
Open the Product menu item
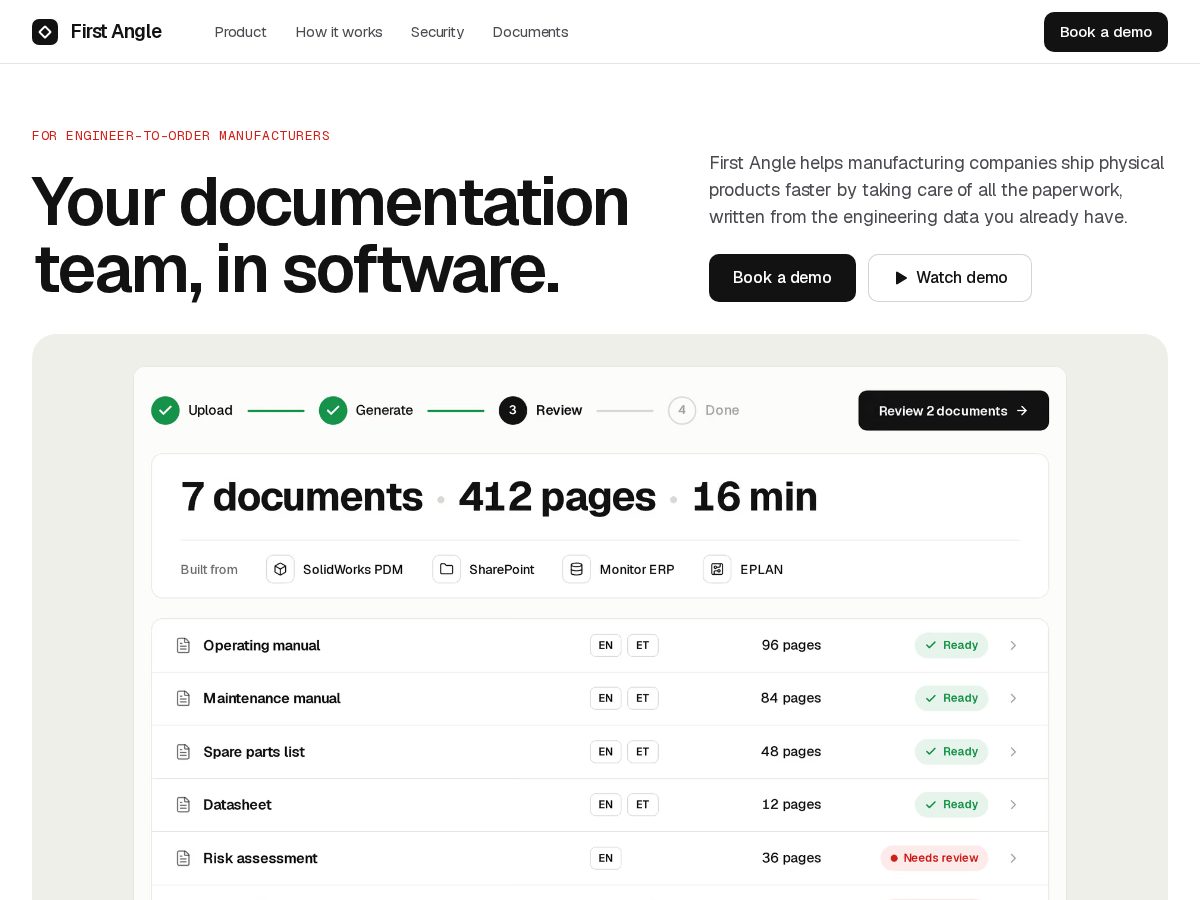pyautogui.click(x=241, y=32)
